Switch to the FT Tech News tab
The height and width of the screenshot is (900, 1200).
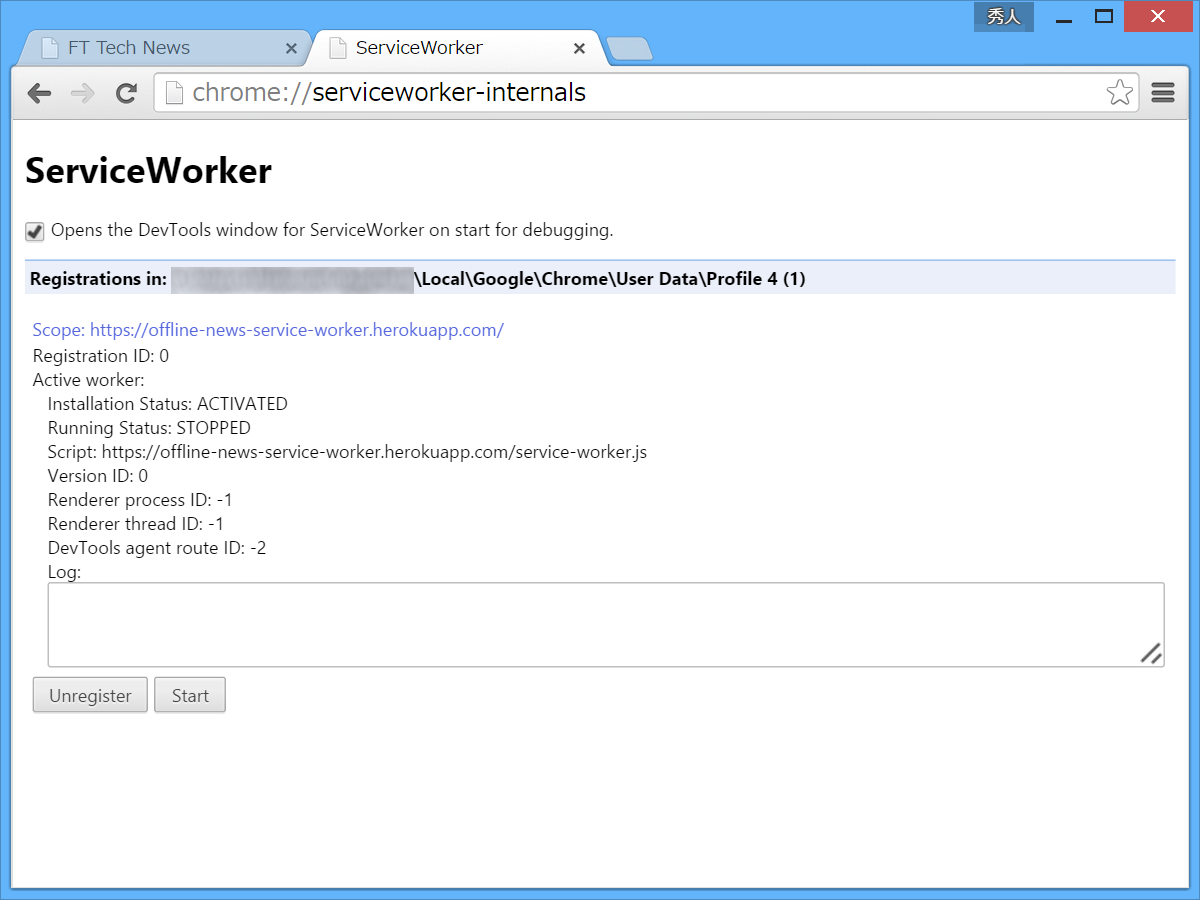[x=165, y=48]
